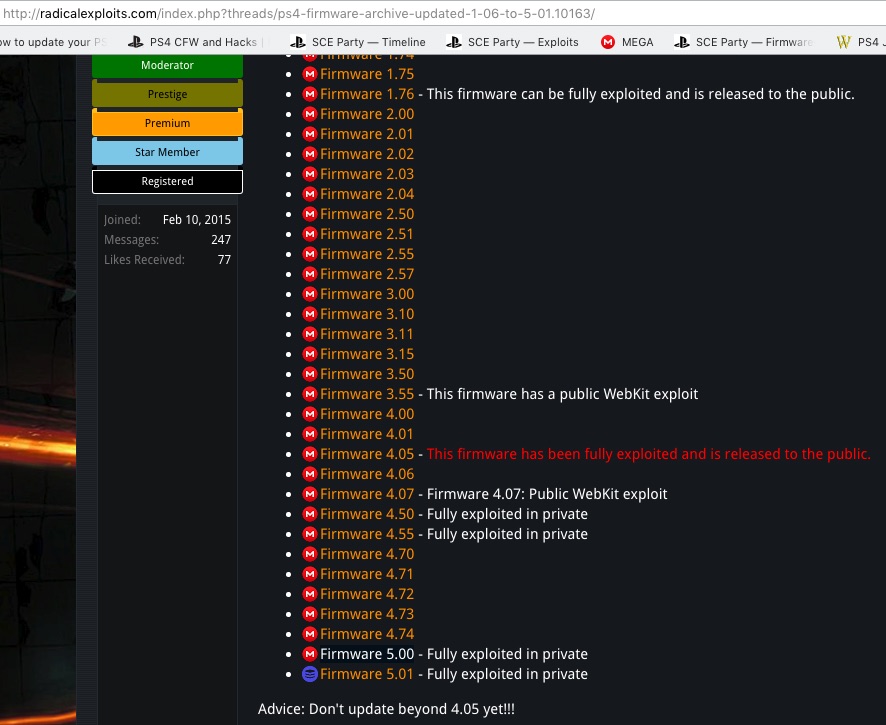886x725 pixels.
Task: Click the browser address bar URL
Action: (x=299, y=14)
